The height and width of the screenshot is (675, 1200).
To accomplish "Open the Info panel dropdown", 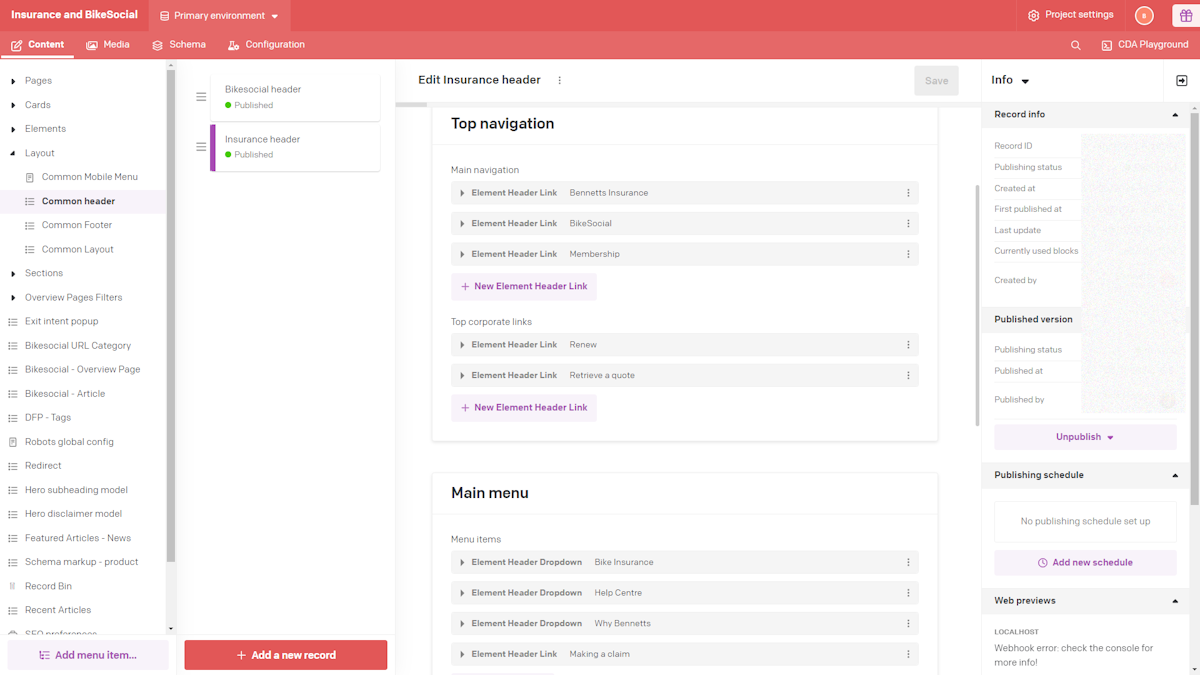I will coord(1025,81).
